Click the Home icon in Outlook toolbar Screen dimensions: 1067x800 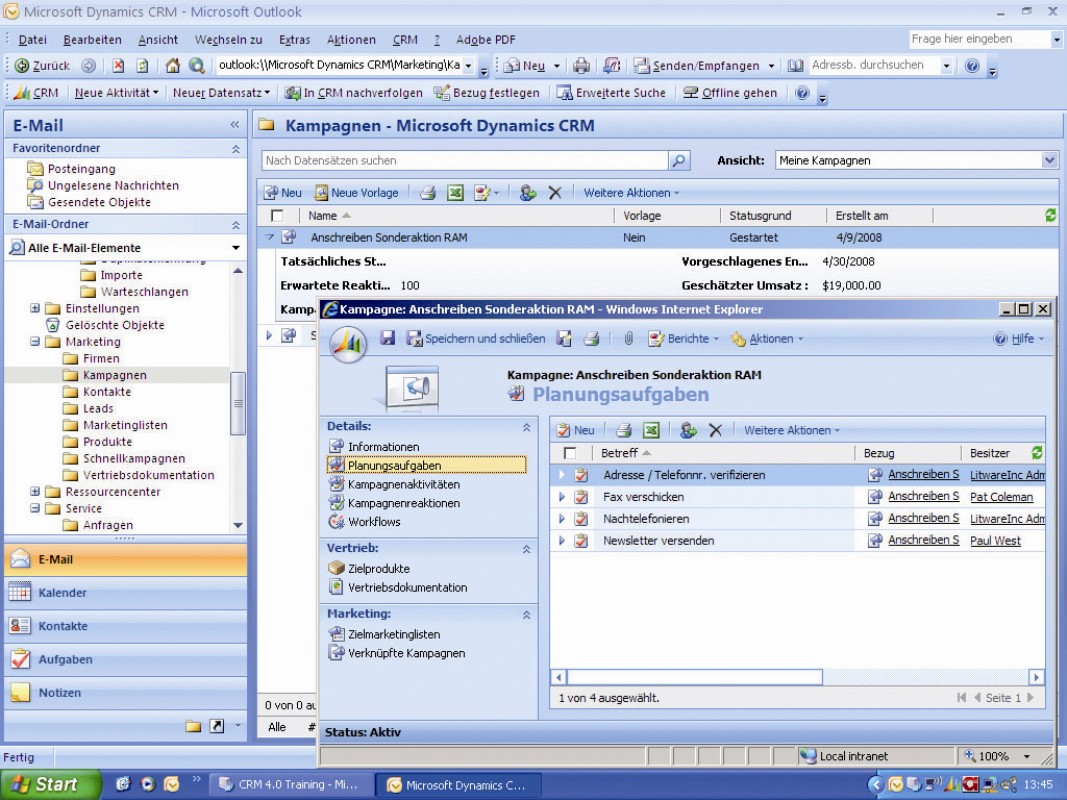coord(173,65)
